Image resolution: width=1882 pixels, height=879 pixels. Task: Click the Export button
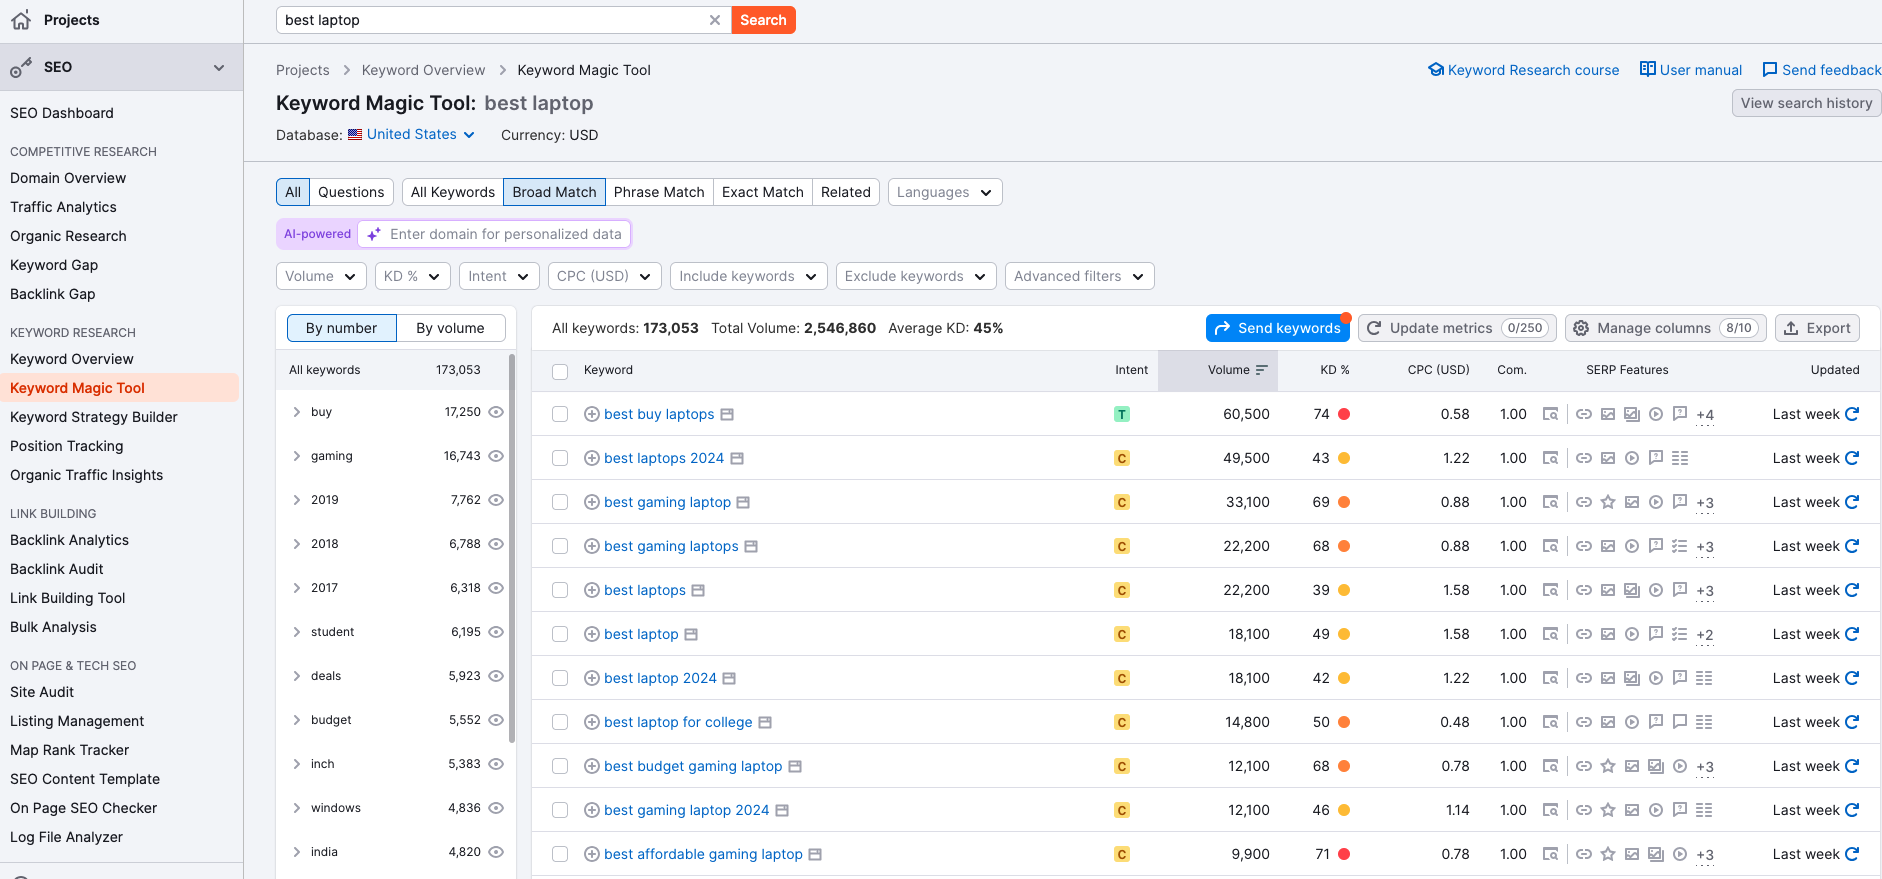1817,328
